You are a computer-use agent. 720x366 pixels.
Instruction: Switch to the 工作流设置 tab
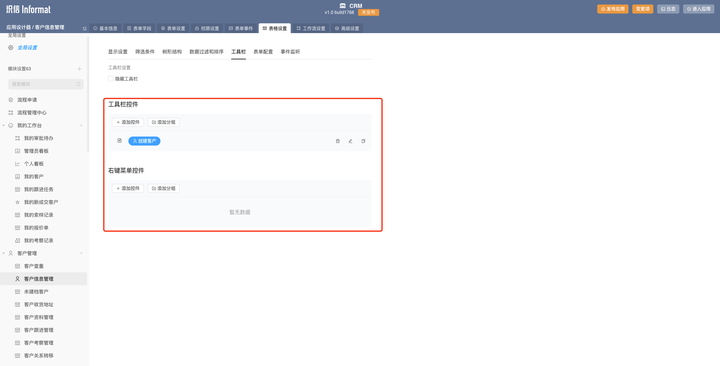pyautogui.click(x=311, y=28)
